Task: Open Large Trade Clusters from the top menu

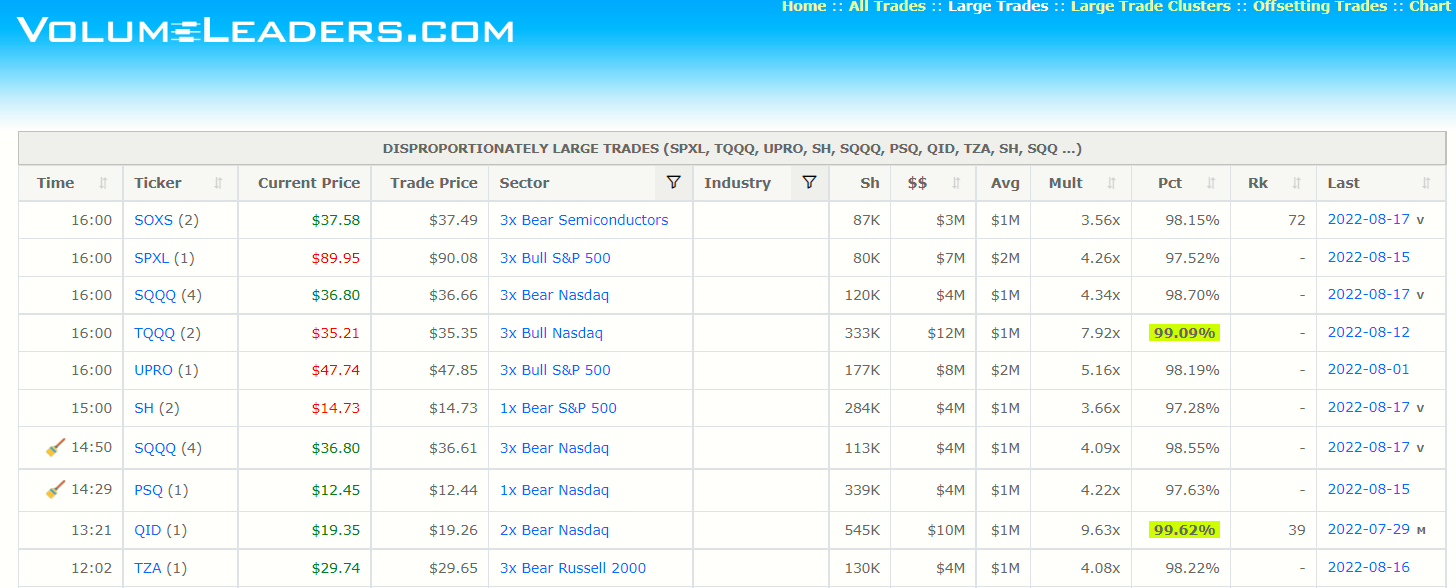Action: [1150, 6]
